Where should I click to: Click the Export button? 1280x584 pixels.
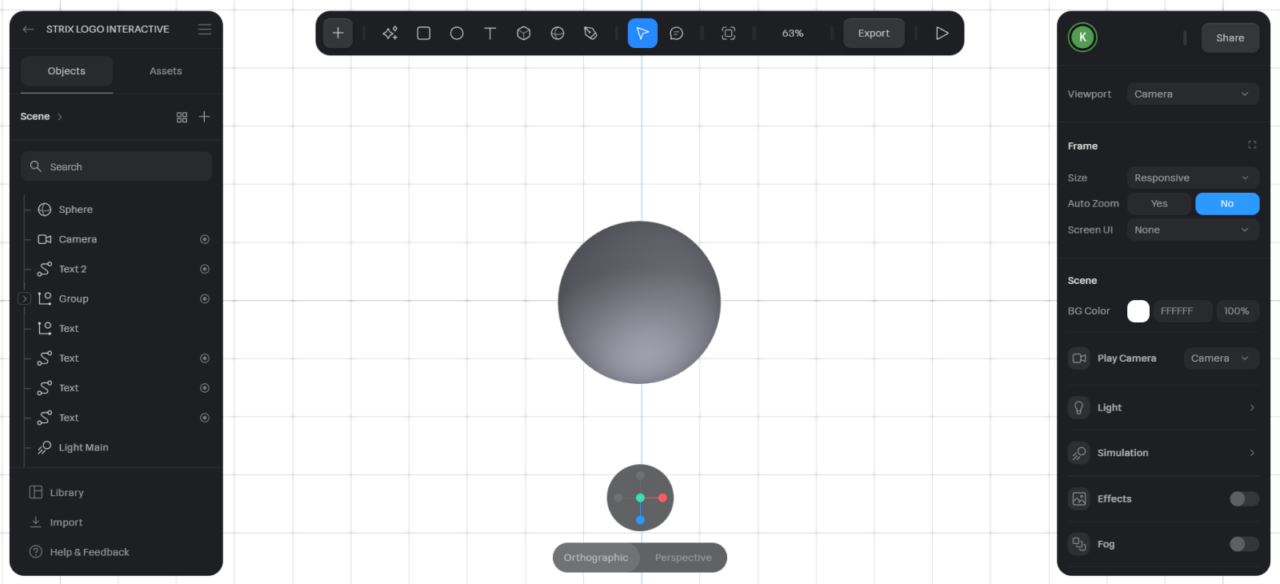pyautogui.click(x=874, y=33)
